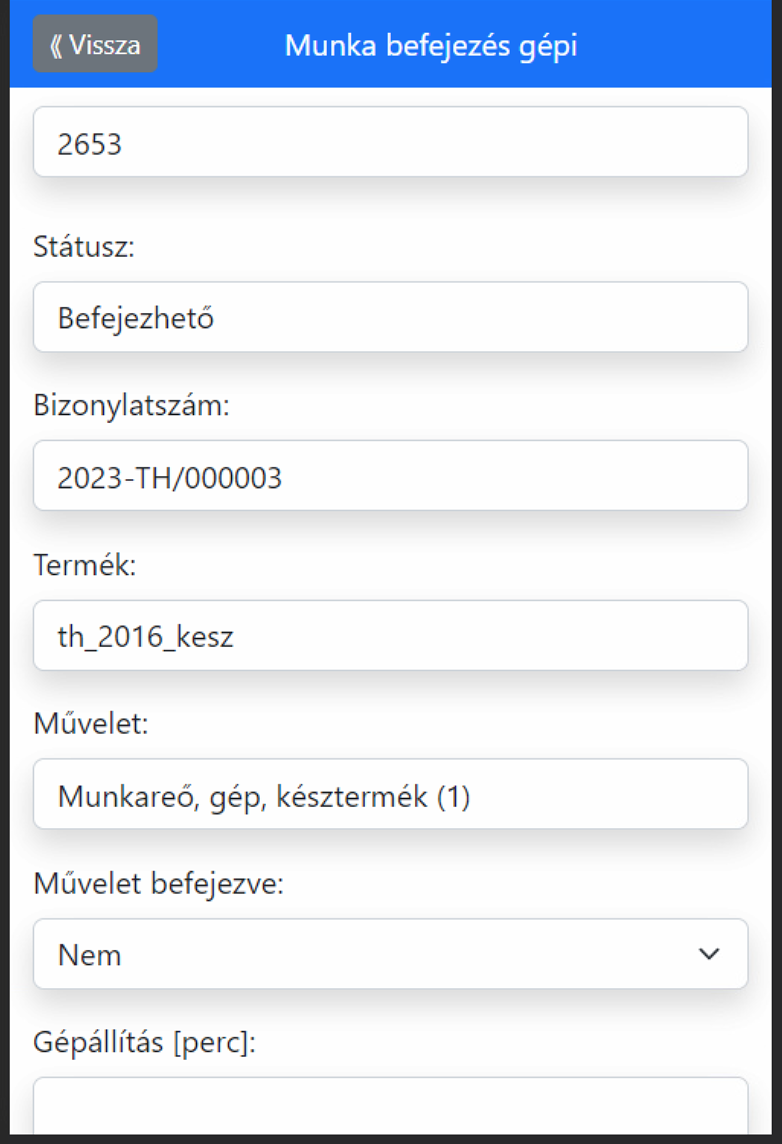Click the Művelet befejezve label
This screenshot has width=782, height=1144.
click(x=159, y=883)
